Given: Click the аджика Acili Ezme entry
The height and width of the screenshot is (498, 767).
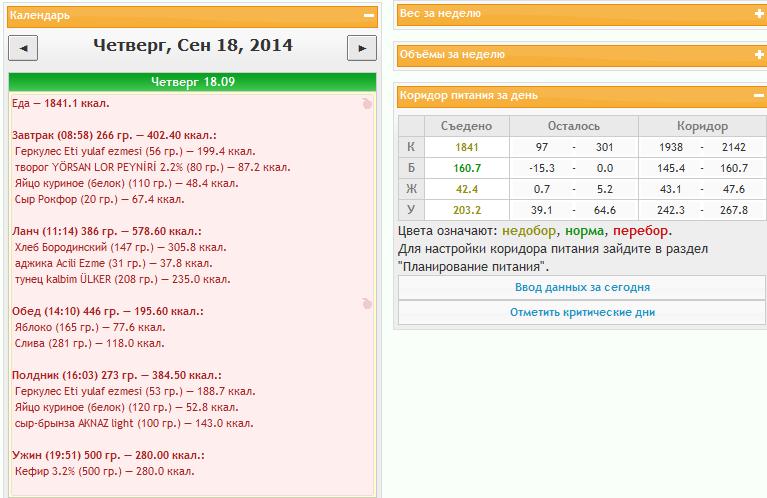Looking at the screenshot, I should [x=113, y=263].
